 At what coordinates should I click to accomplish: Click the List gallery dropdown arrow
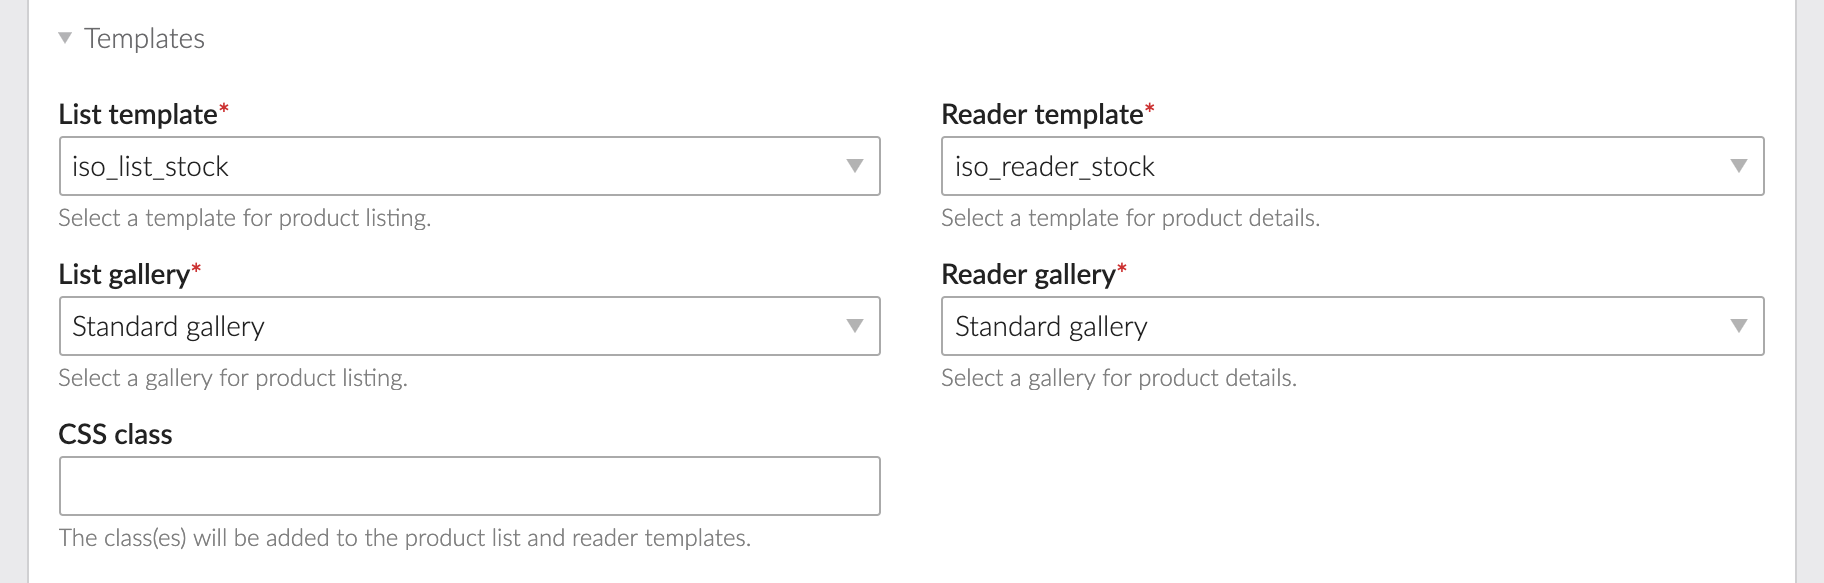tap(855, 326)
